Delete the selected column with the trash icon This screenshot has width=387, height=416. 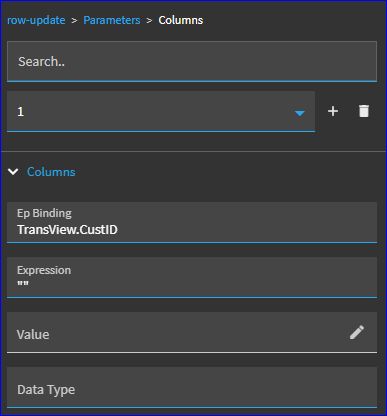click(364, 111)
